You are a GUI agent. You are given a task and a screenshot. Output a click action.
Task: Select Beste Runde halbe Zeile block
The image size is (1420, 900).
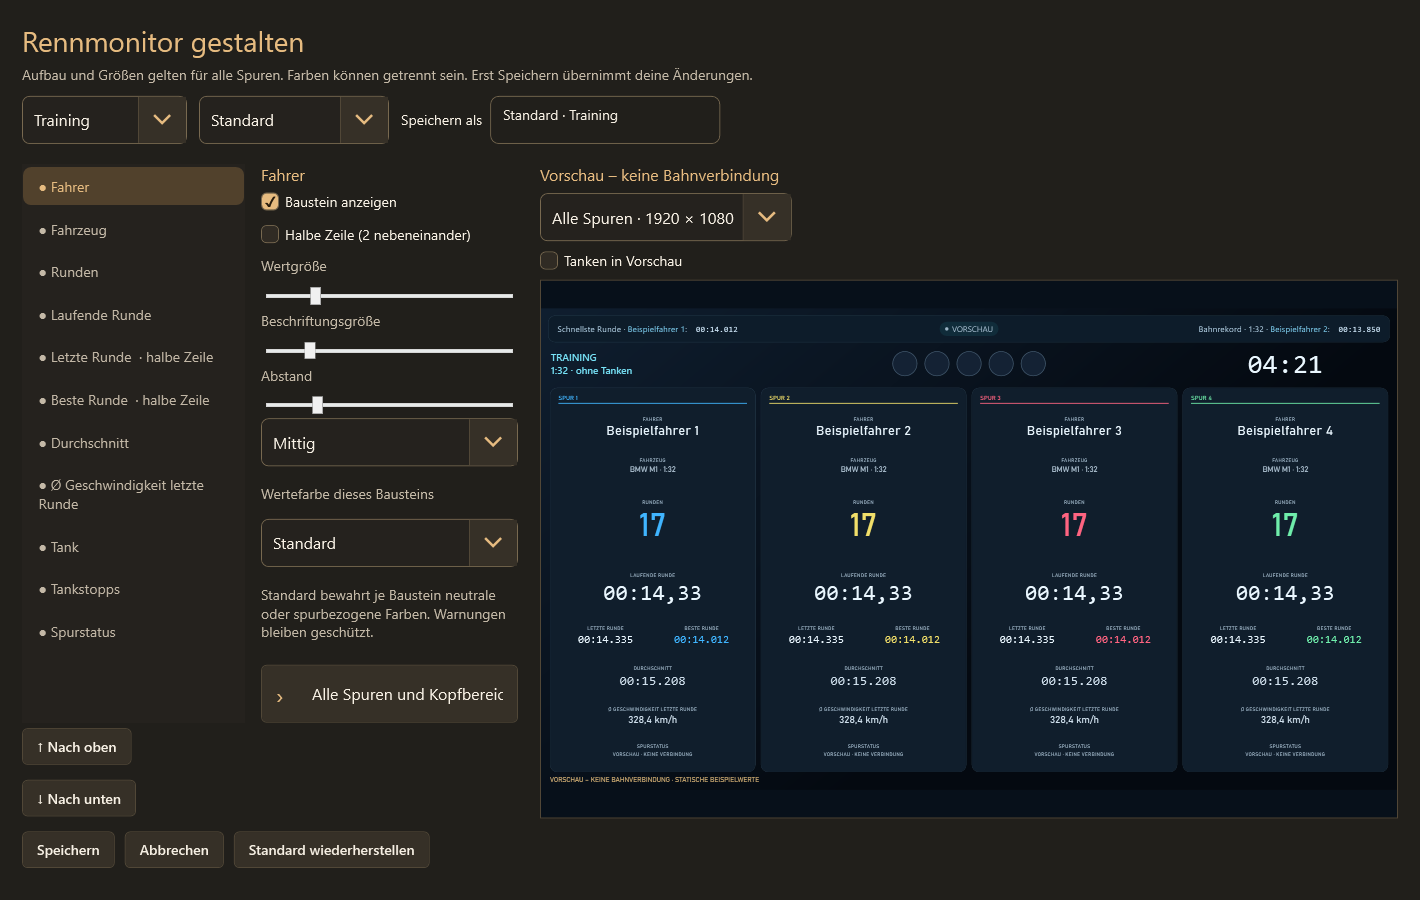coord(133,400)
